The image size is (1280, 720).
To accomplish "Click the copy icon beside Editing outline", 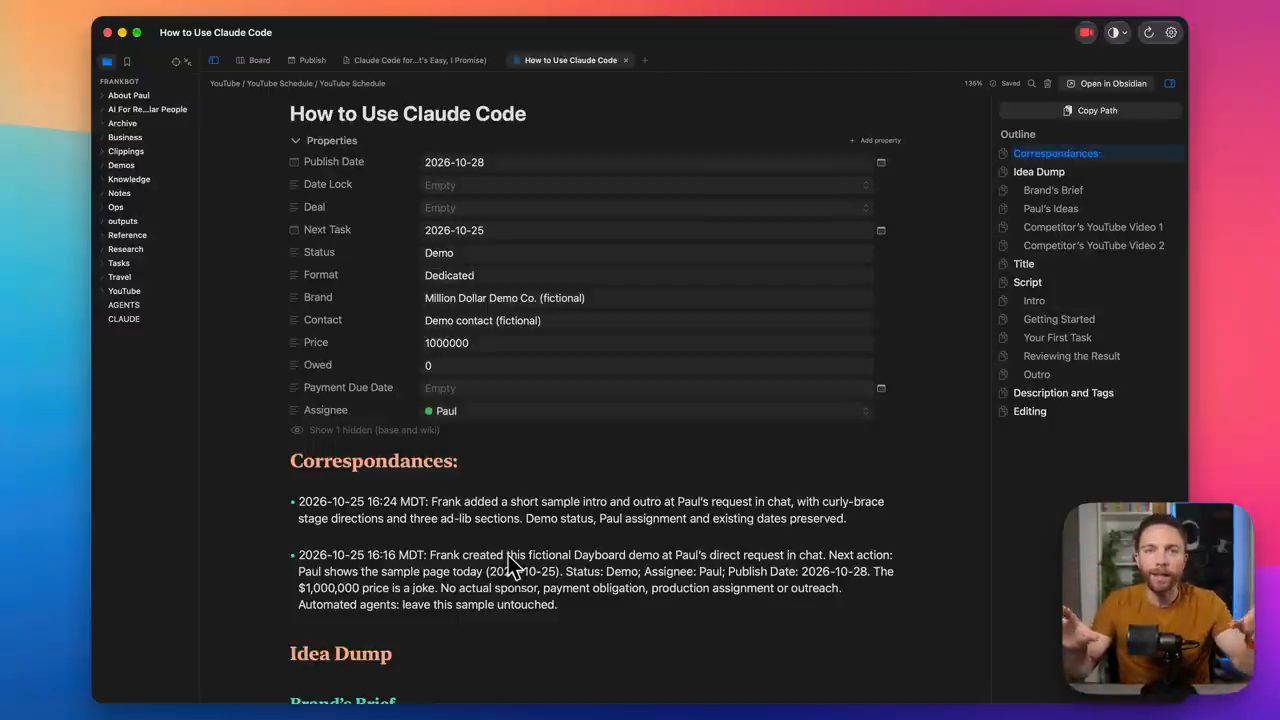I will (1003, 412).
